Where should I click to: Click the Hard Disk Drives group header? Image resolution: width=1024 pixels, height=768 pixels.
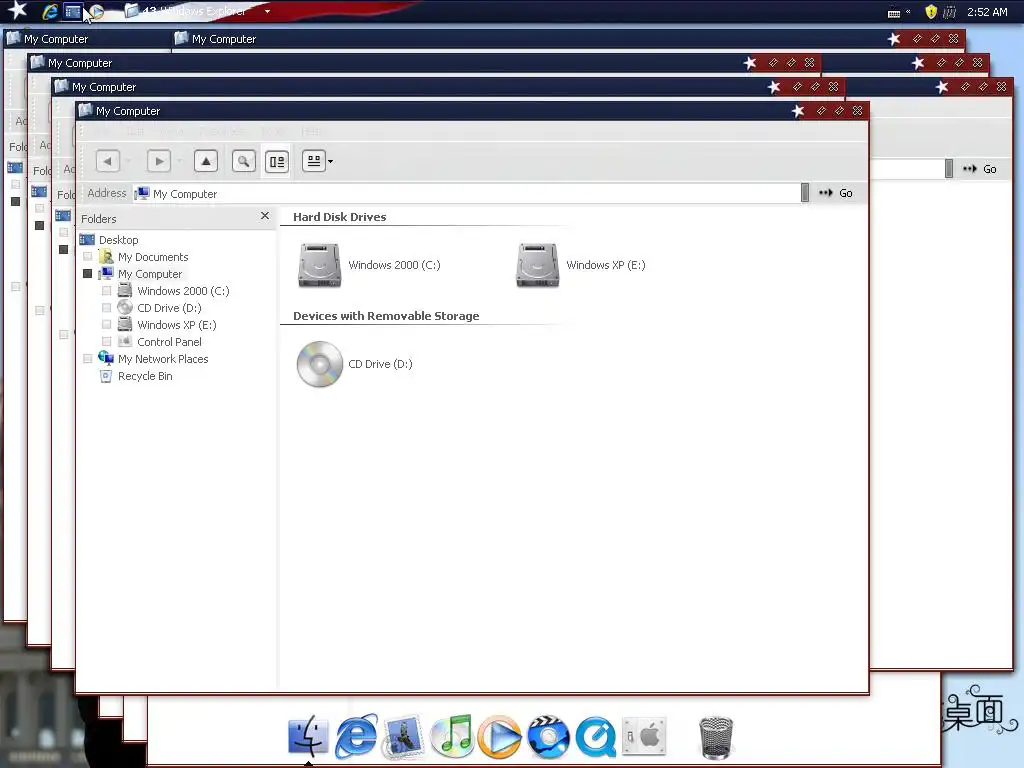tap(340, 217)
